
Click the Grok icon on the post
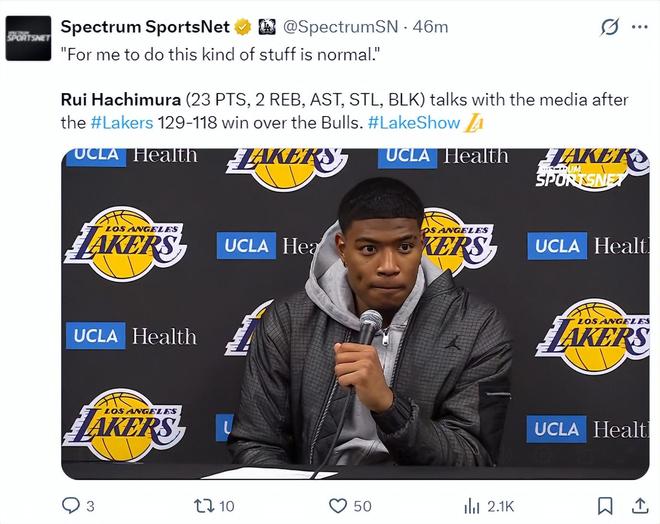coord(608,27)
